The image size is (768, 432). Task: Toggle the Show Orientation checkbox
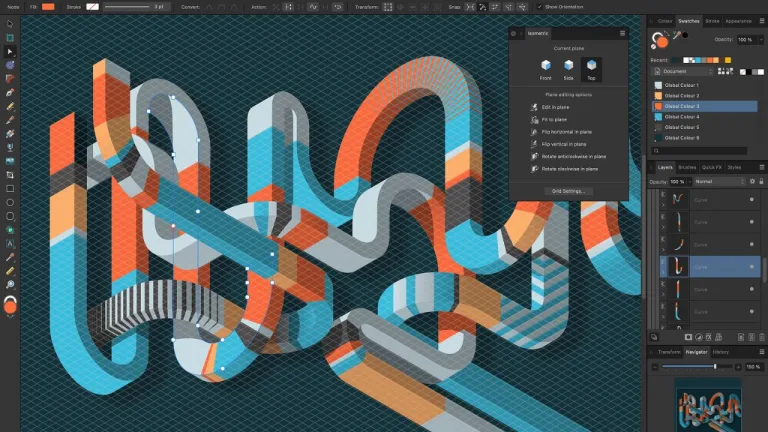click(540, 6)
